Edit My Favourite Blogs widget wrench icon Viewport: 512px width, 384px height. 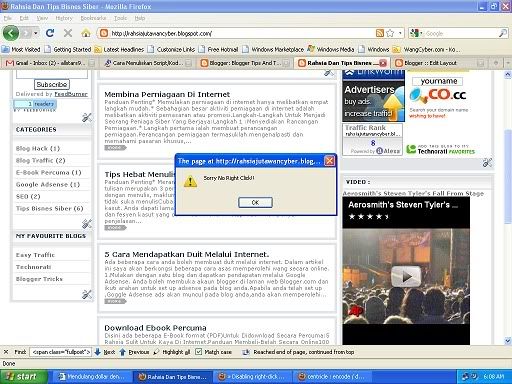(x=87, y=294)
